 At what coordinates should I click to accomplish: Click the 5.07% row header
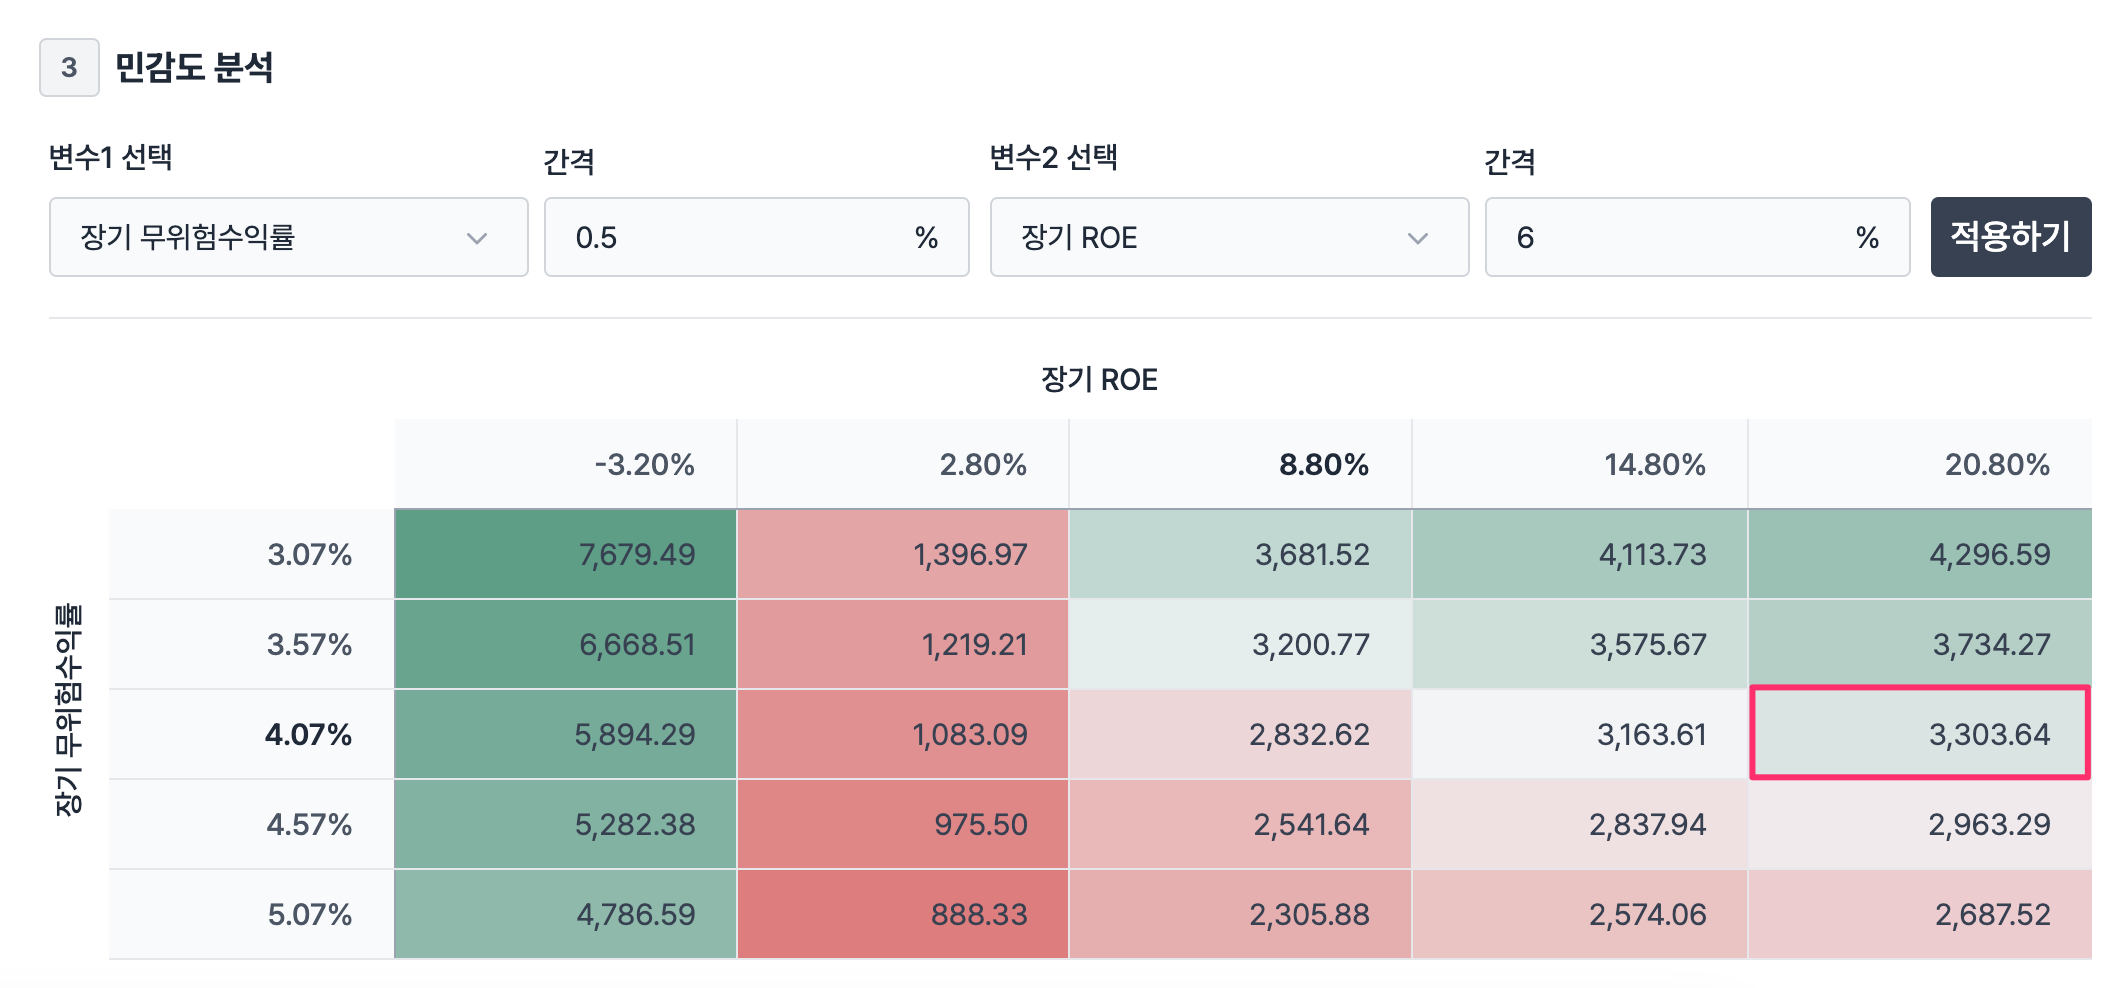pyautogui.click(x=251, y=914)
